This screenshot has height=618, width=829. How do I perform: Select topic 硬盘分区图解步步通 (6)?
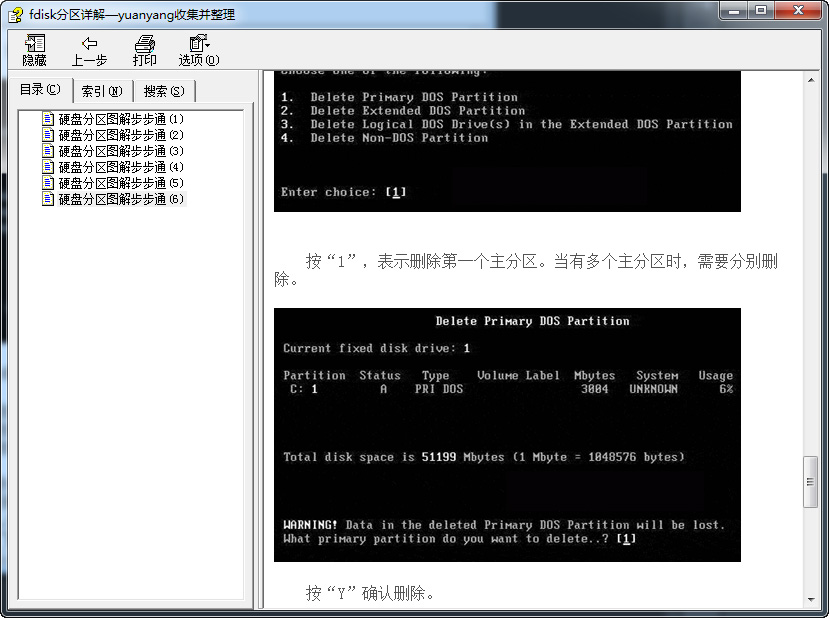pyautogui.click(x=121, y=199)
